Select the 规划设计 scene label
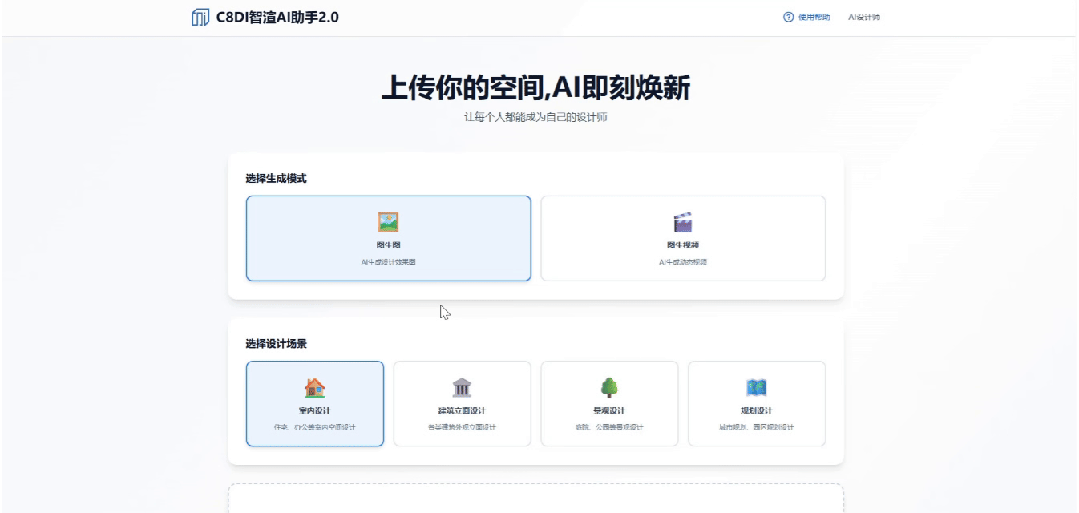1079x513 pixels. [756, 411]
